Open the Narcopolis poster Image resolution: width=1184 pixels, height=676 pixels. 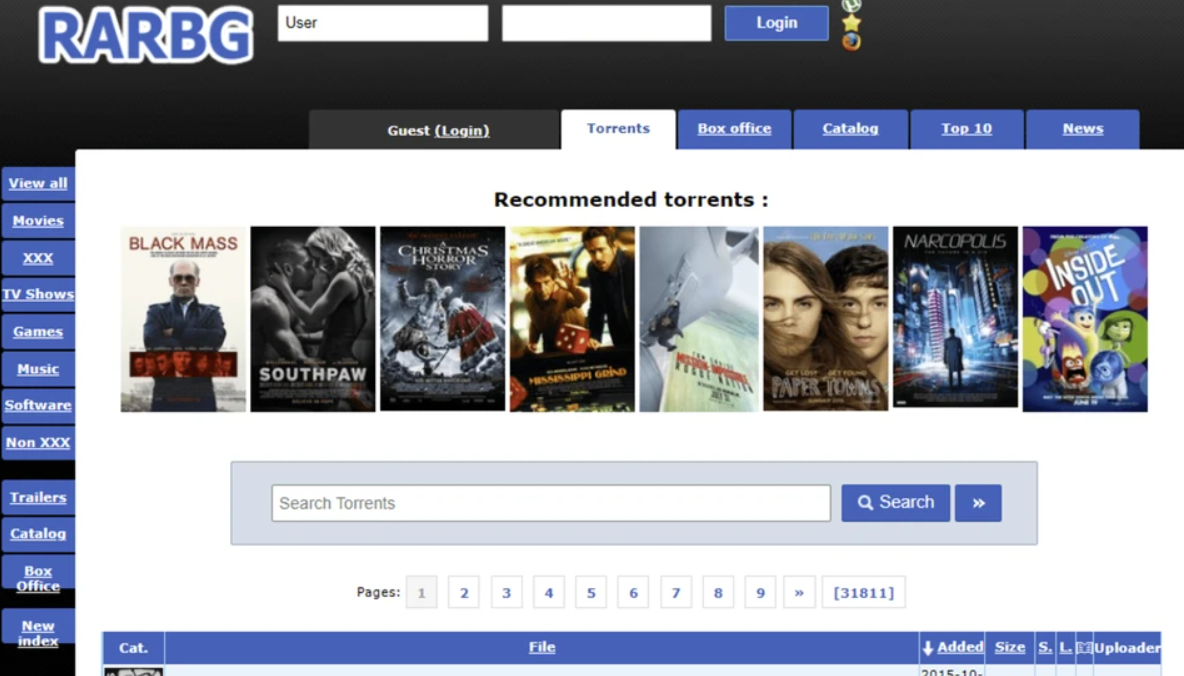[x=955, y=317]
